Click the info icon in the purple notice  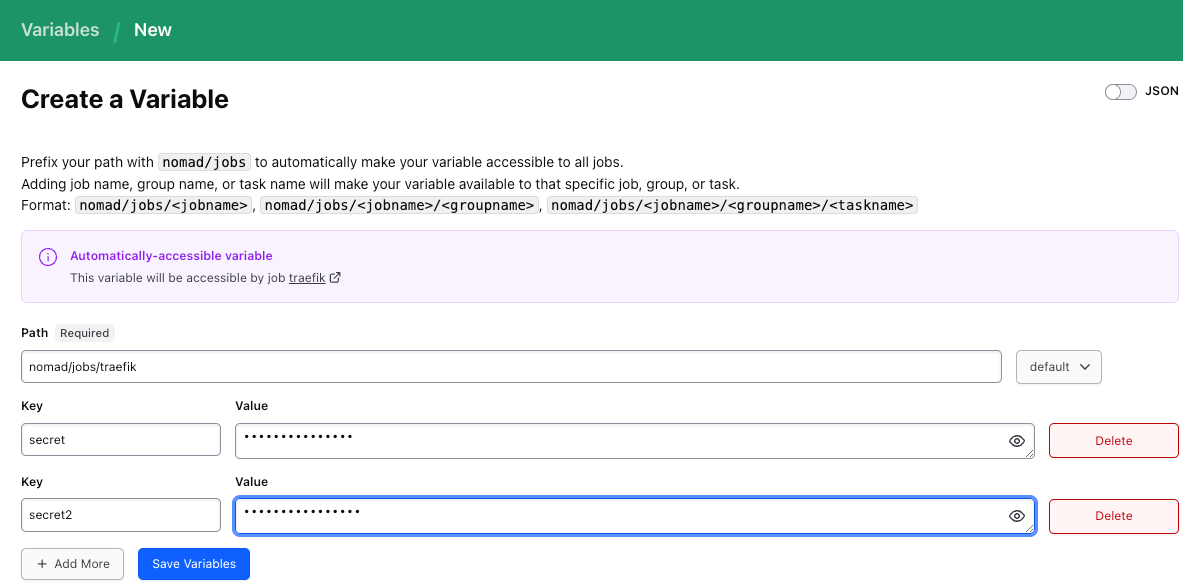[47, 257]
